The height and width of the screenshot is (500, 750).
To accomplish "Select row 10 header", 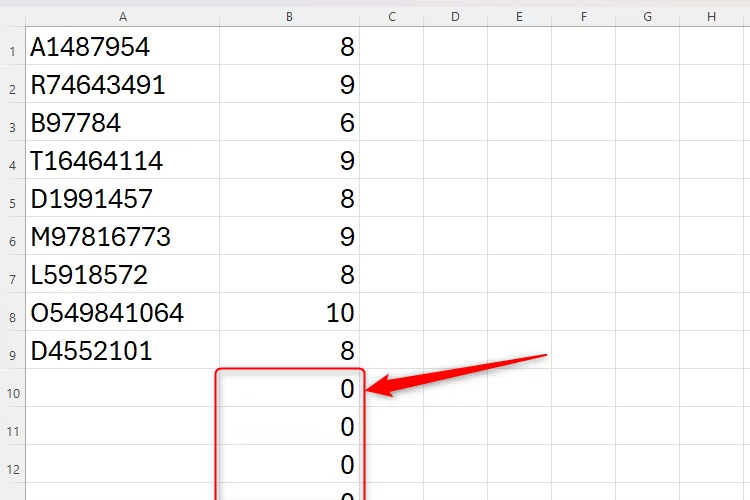I will [13, 388].
